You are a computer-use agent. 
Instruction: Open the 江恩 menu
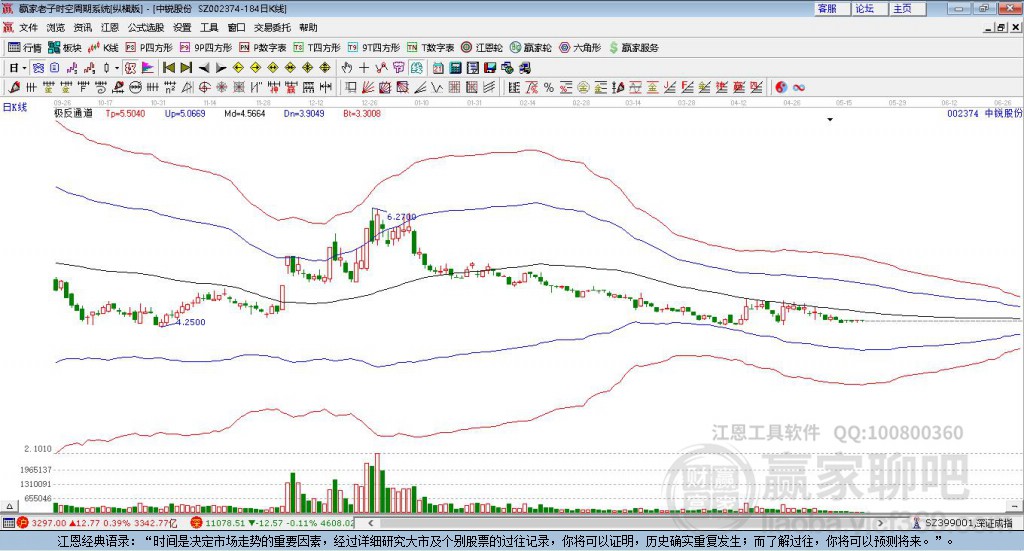point(110,27)
